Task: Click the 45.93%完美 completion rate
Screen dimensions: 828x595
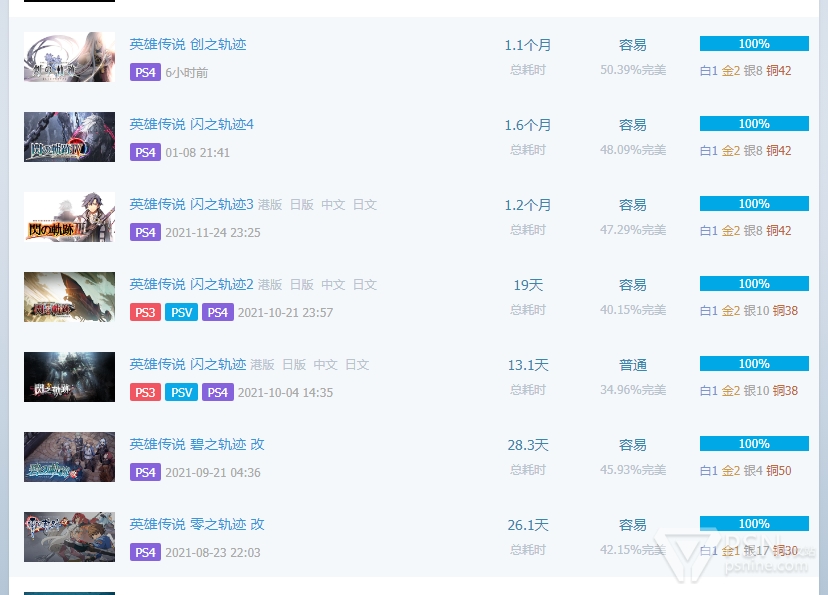Action: tap(633, 470)
